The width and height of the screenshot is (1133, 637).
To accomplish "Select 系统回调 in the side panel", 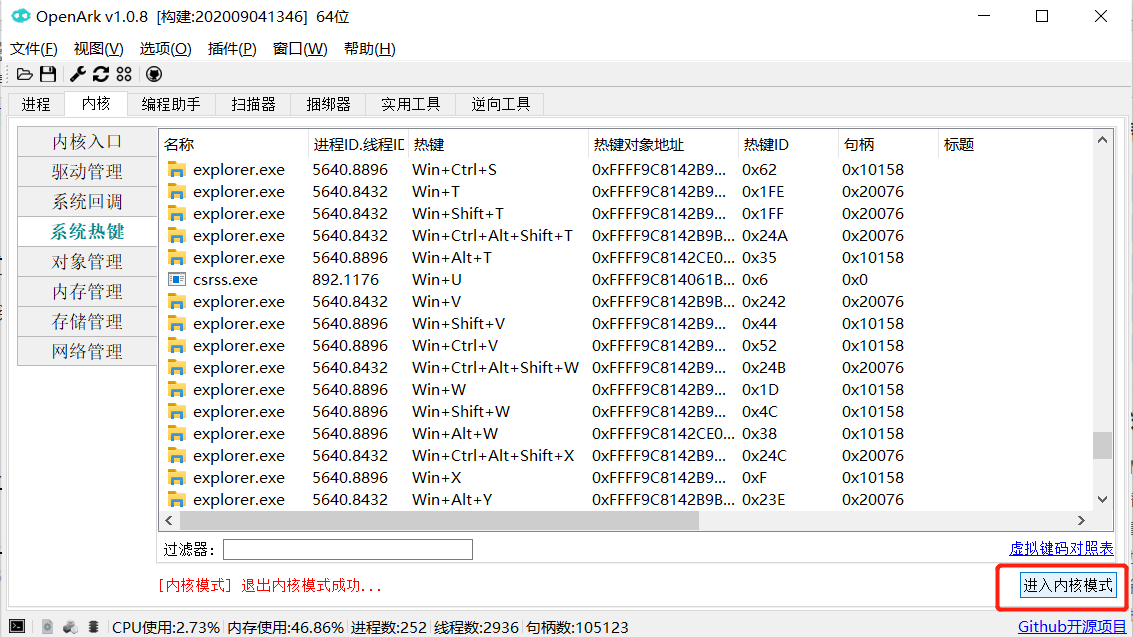I will click(87, 202).
